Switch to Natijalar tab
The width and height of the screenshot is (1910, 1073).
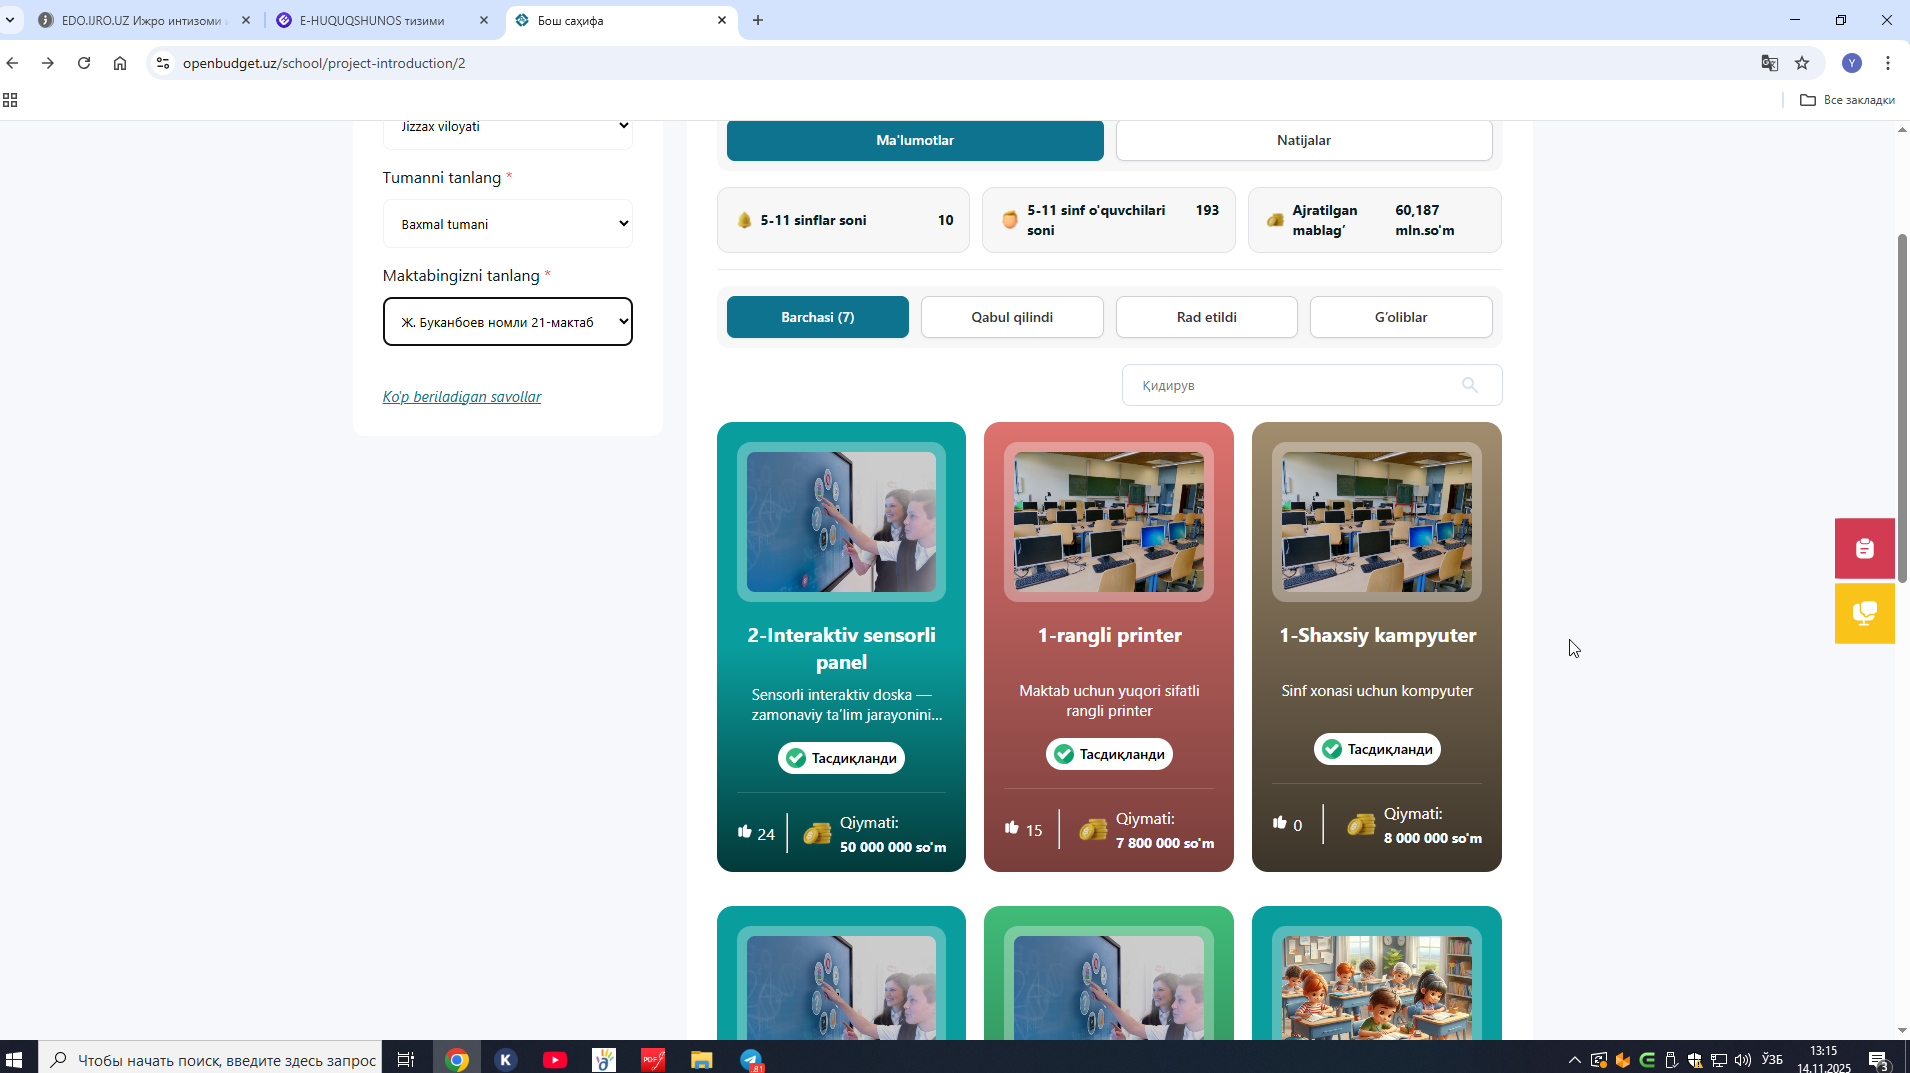(x=1304, y=140)
